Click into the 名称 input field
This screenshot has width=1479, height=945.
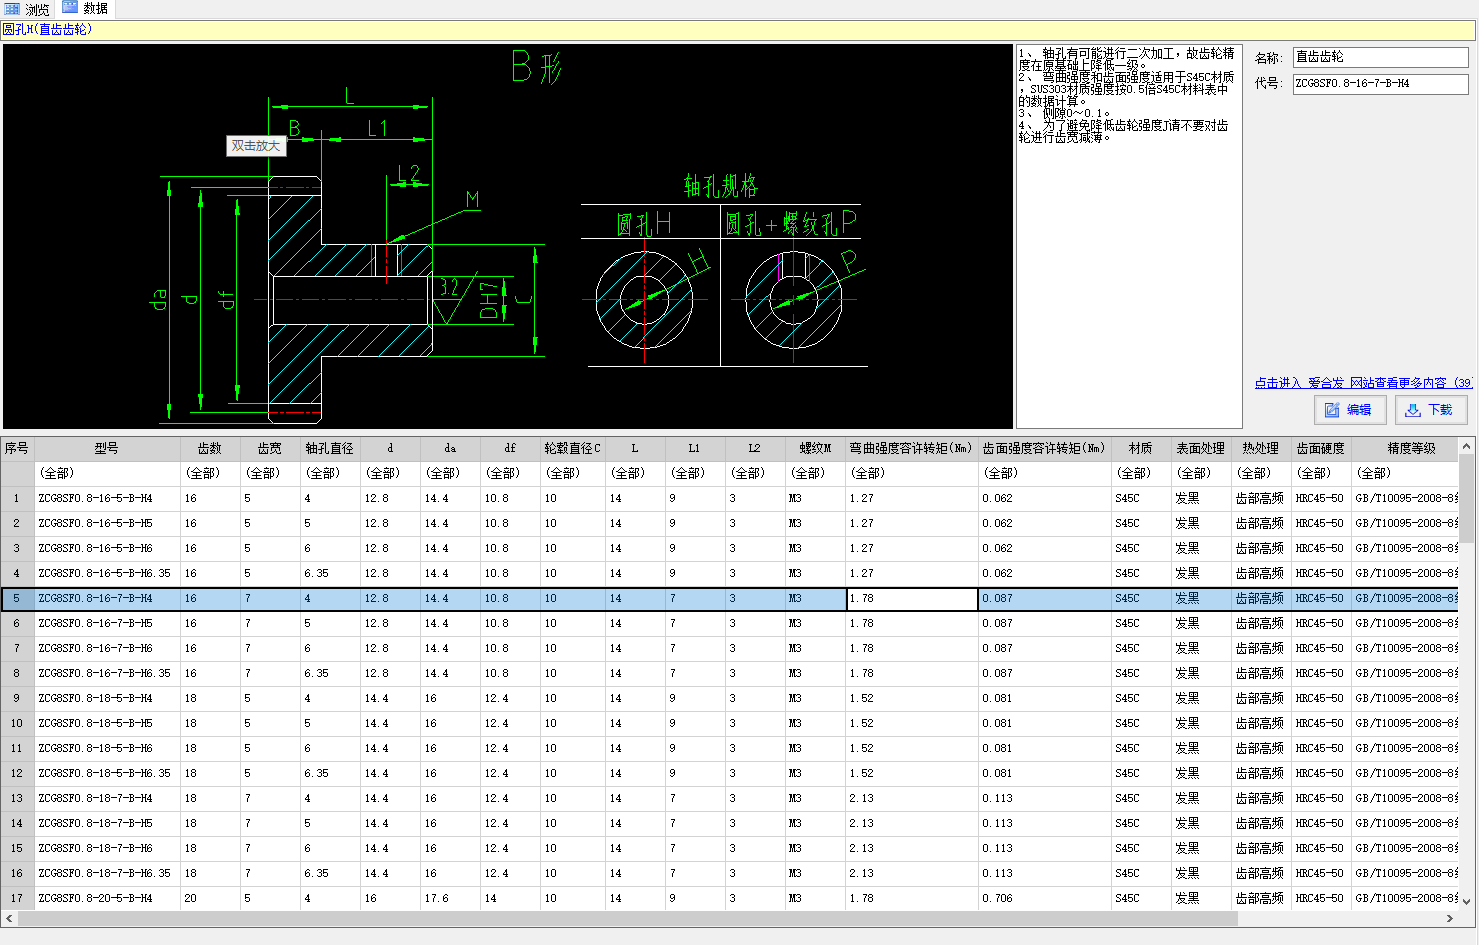point(1379,57)
